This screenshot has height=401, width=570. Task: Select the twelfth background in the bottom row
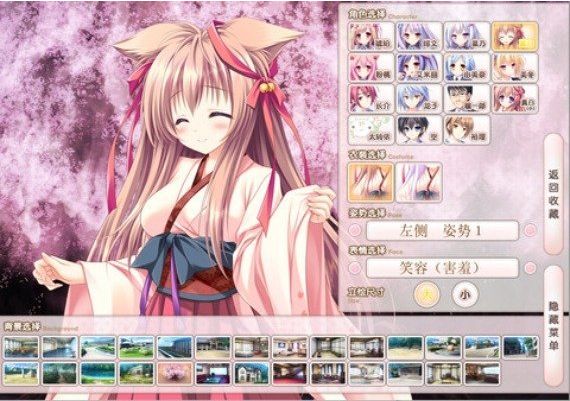(x=443, y=374)
